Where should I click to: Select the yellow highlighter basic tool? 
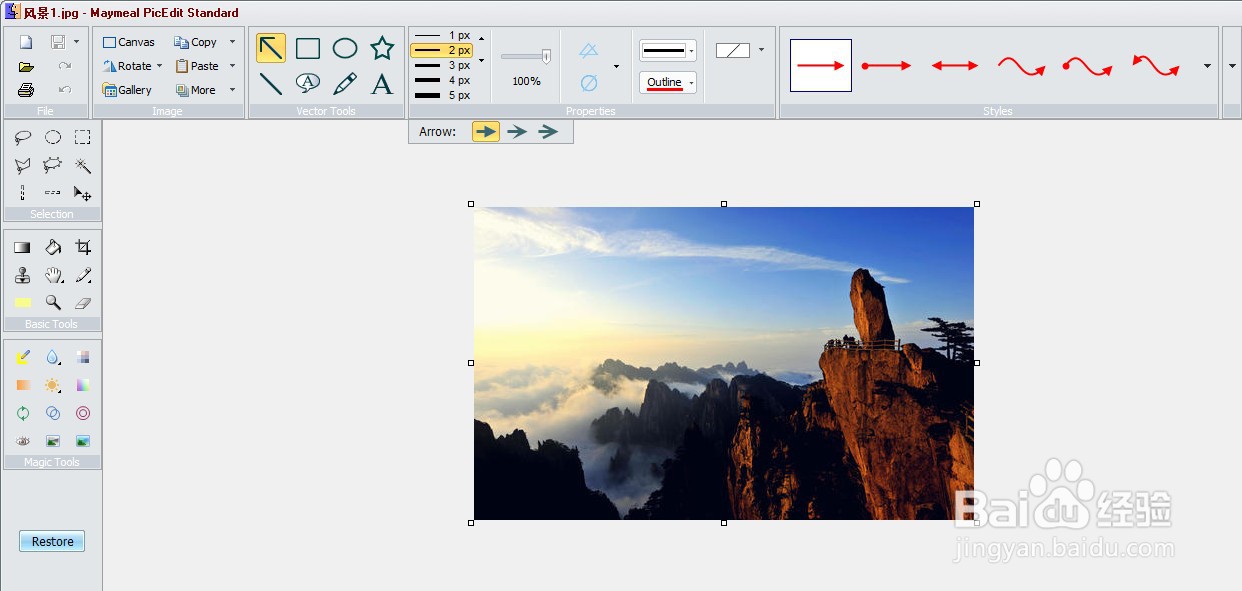[x=22, y=302]
